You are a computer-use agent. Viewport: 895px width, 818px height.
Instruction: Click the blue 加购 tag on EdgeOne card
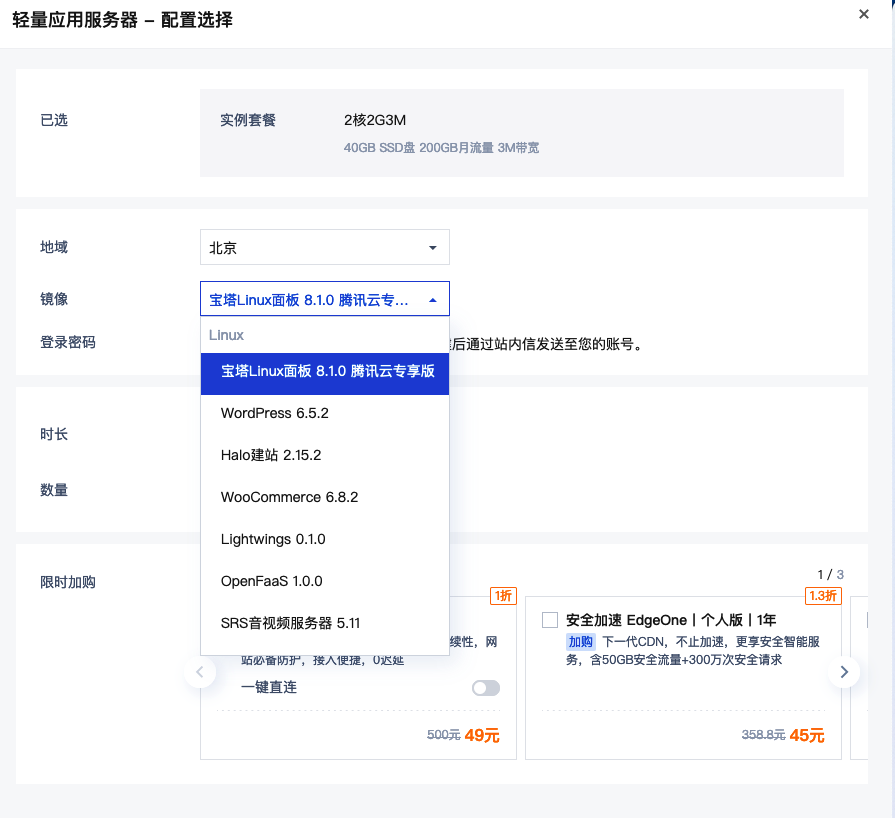[x=581, y=641]
